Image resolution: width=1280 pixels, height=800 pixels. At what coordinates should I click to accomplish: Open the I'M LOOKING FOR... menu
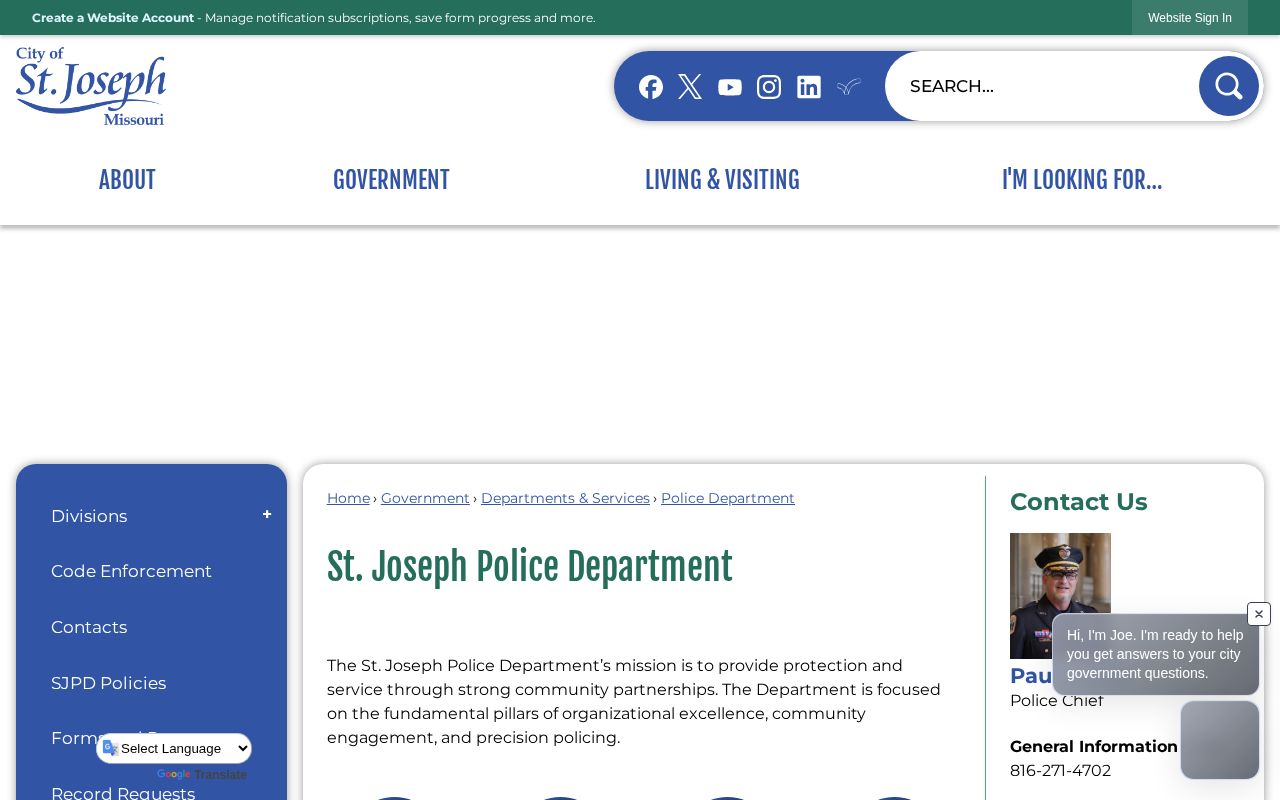(x=1082, y=180)
